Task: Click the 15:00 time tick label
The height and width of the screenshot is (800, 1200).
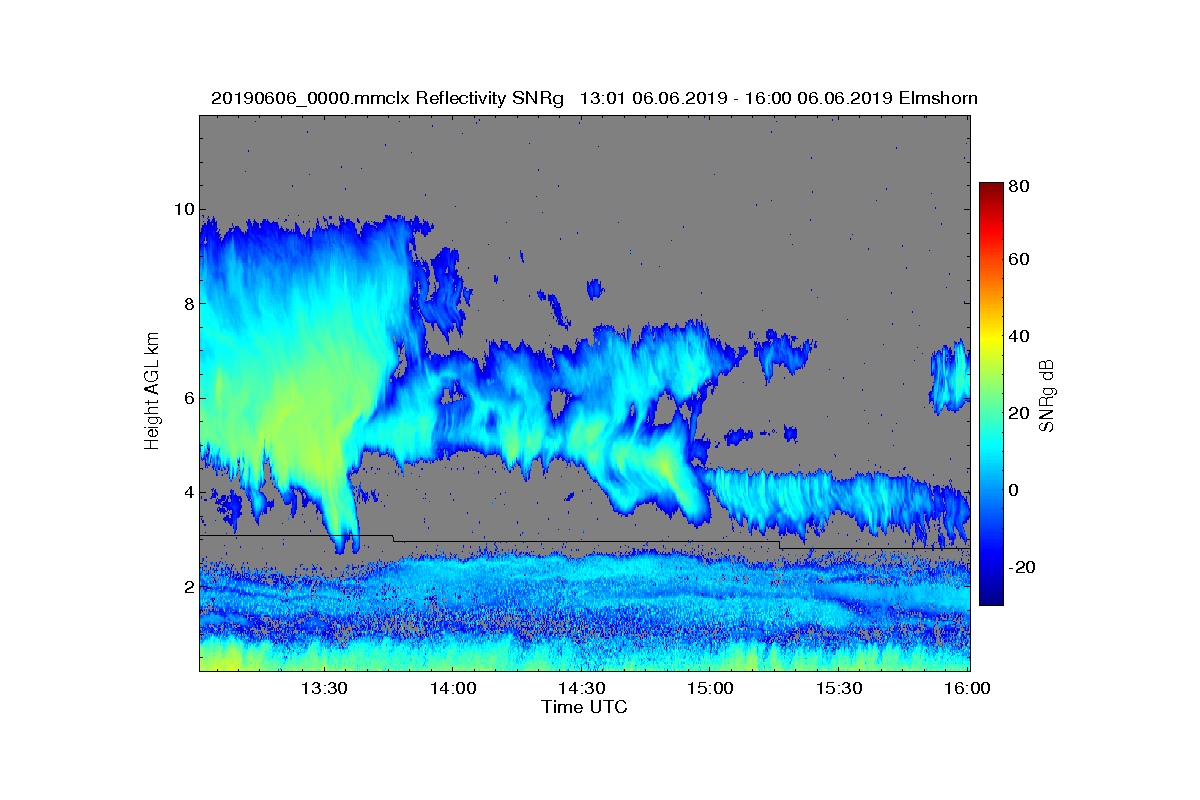Action: point(711,688)
